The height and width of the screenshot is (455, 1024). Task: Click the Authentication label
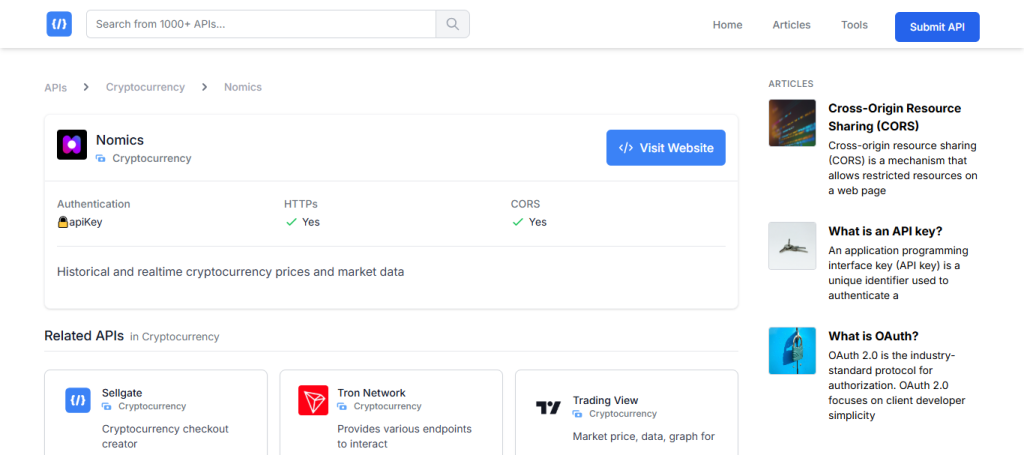pyautogui.click(x=93, y=204)
